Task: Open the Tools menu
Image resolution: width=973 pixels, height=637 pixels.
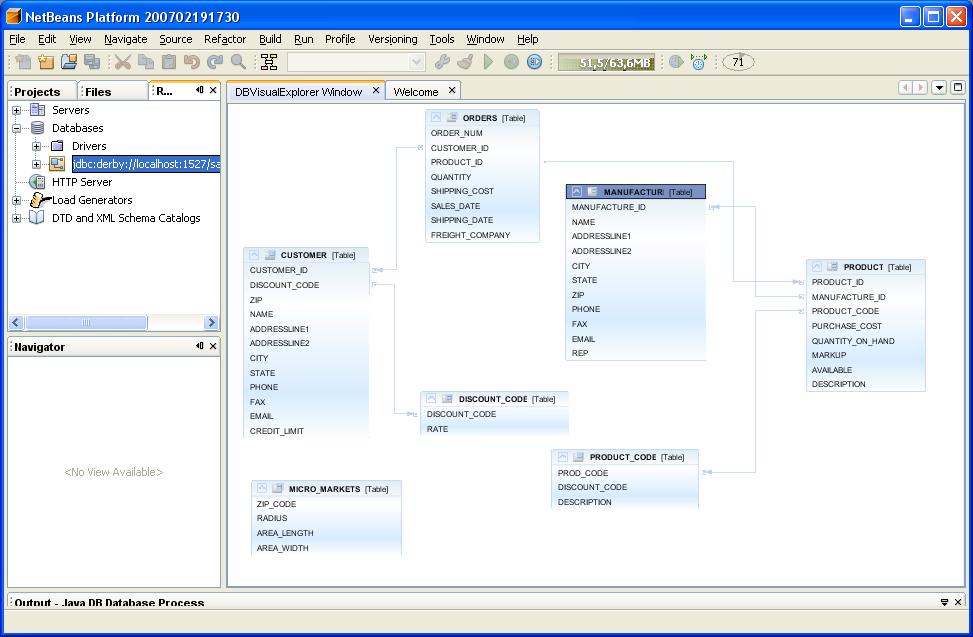Action: click(442, 39)
